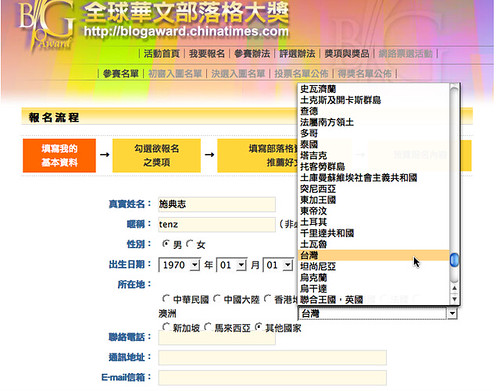Select 烏克蘭 from the country list

point(373,277)
